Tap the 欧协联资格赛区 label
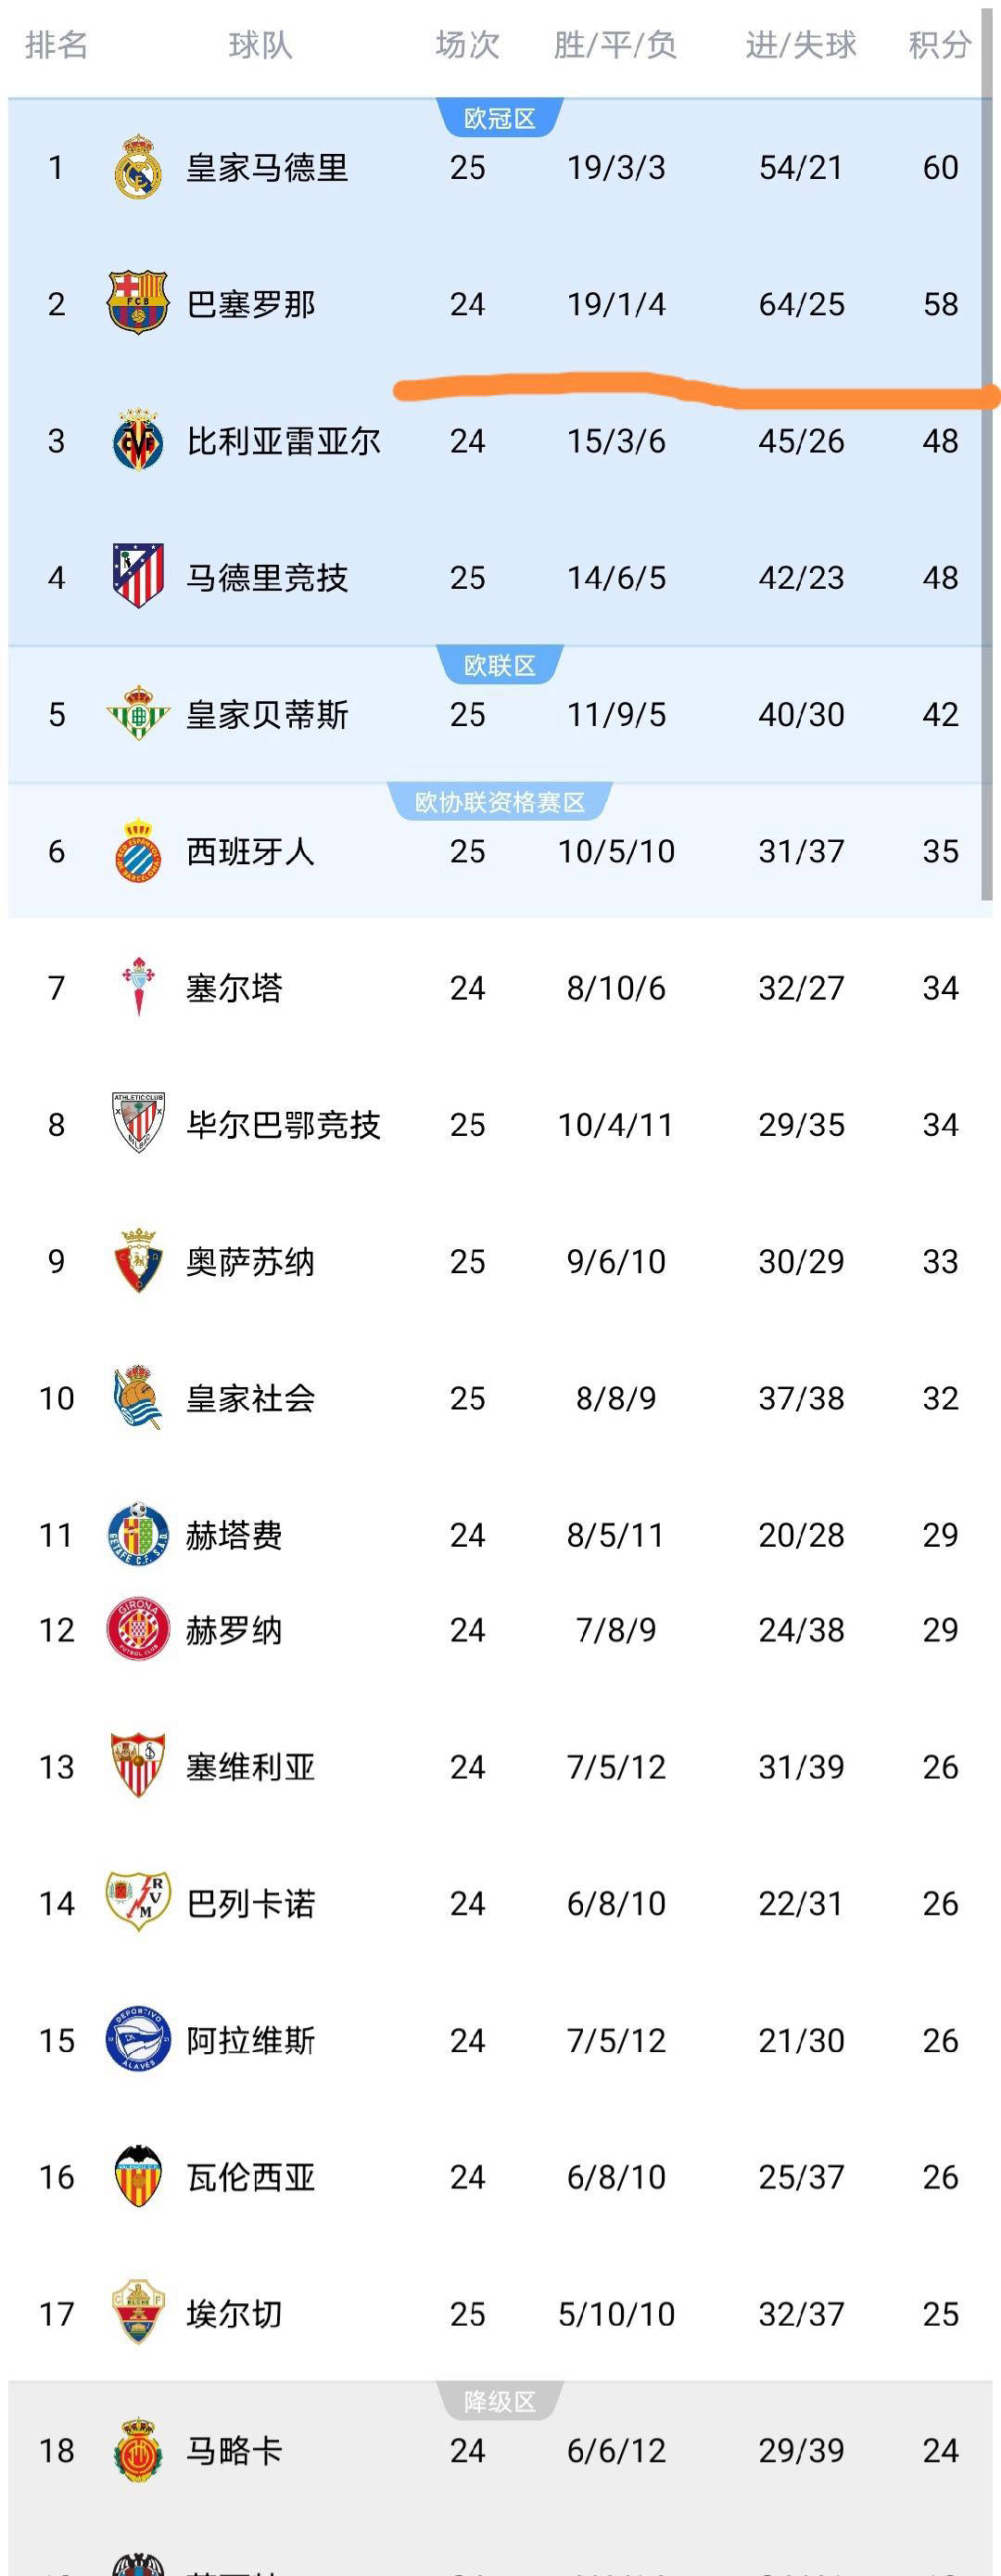Viewport: 1001px width, 2576px height. 499,802
